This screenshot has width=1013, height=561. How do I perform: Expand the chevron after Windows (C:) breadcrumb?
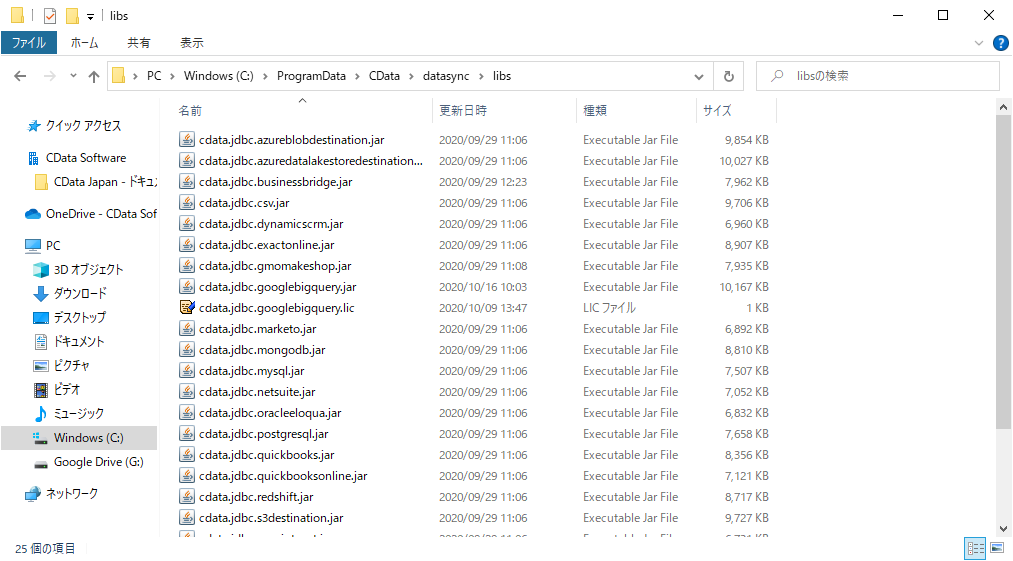tap(265, 76)
